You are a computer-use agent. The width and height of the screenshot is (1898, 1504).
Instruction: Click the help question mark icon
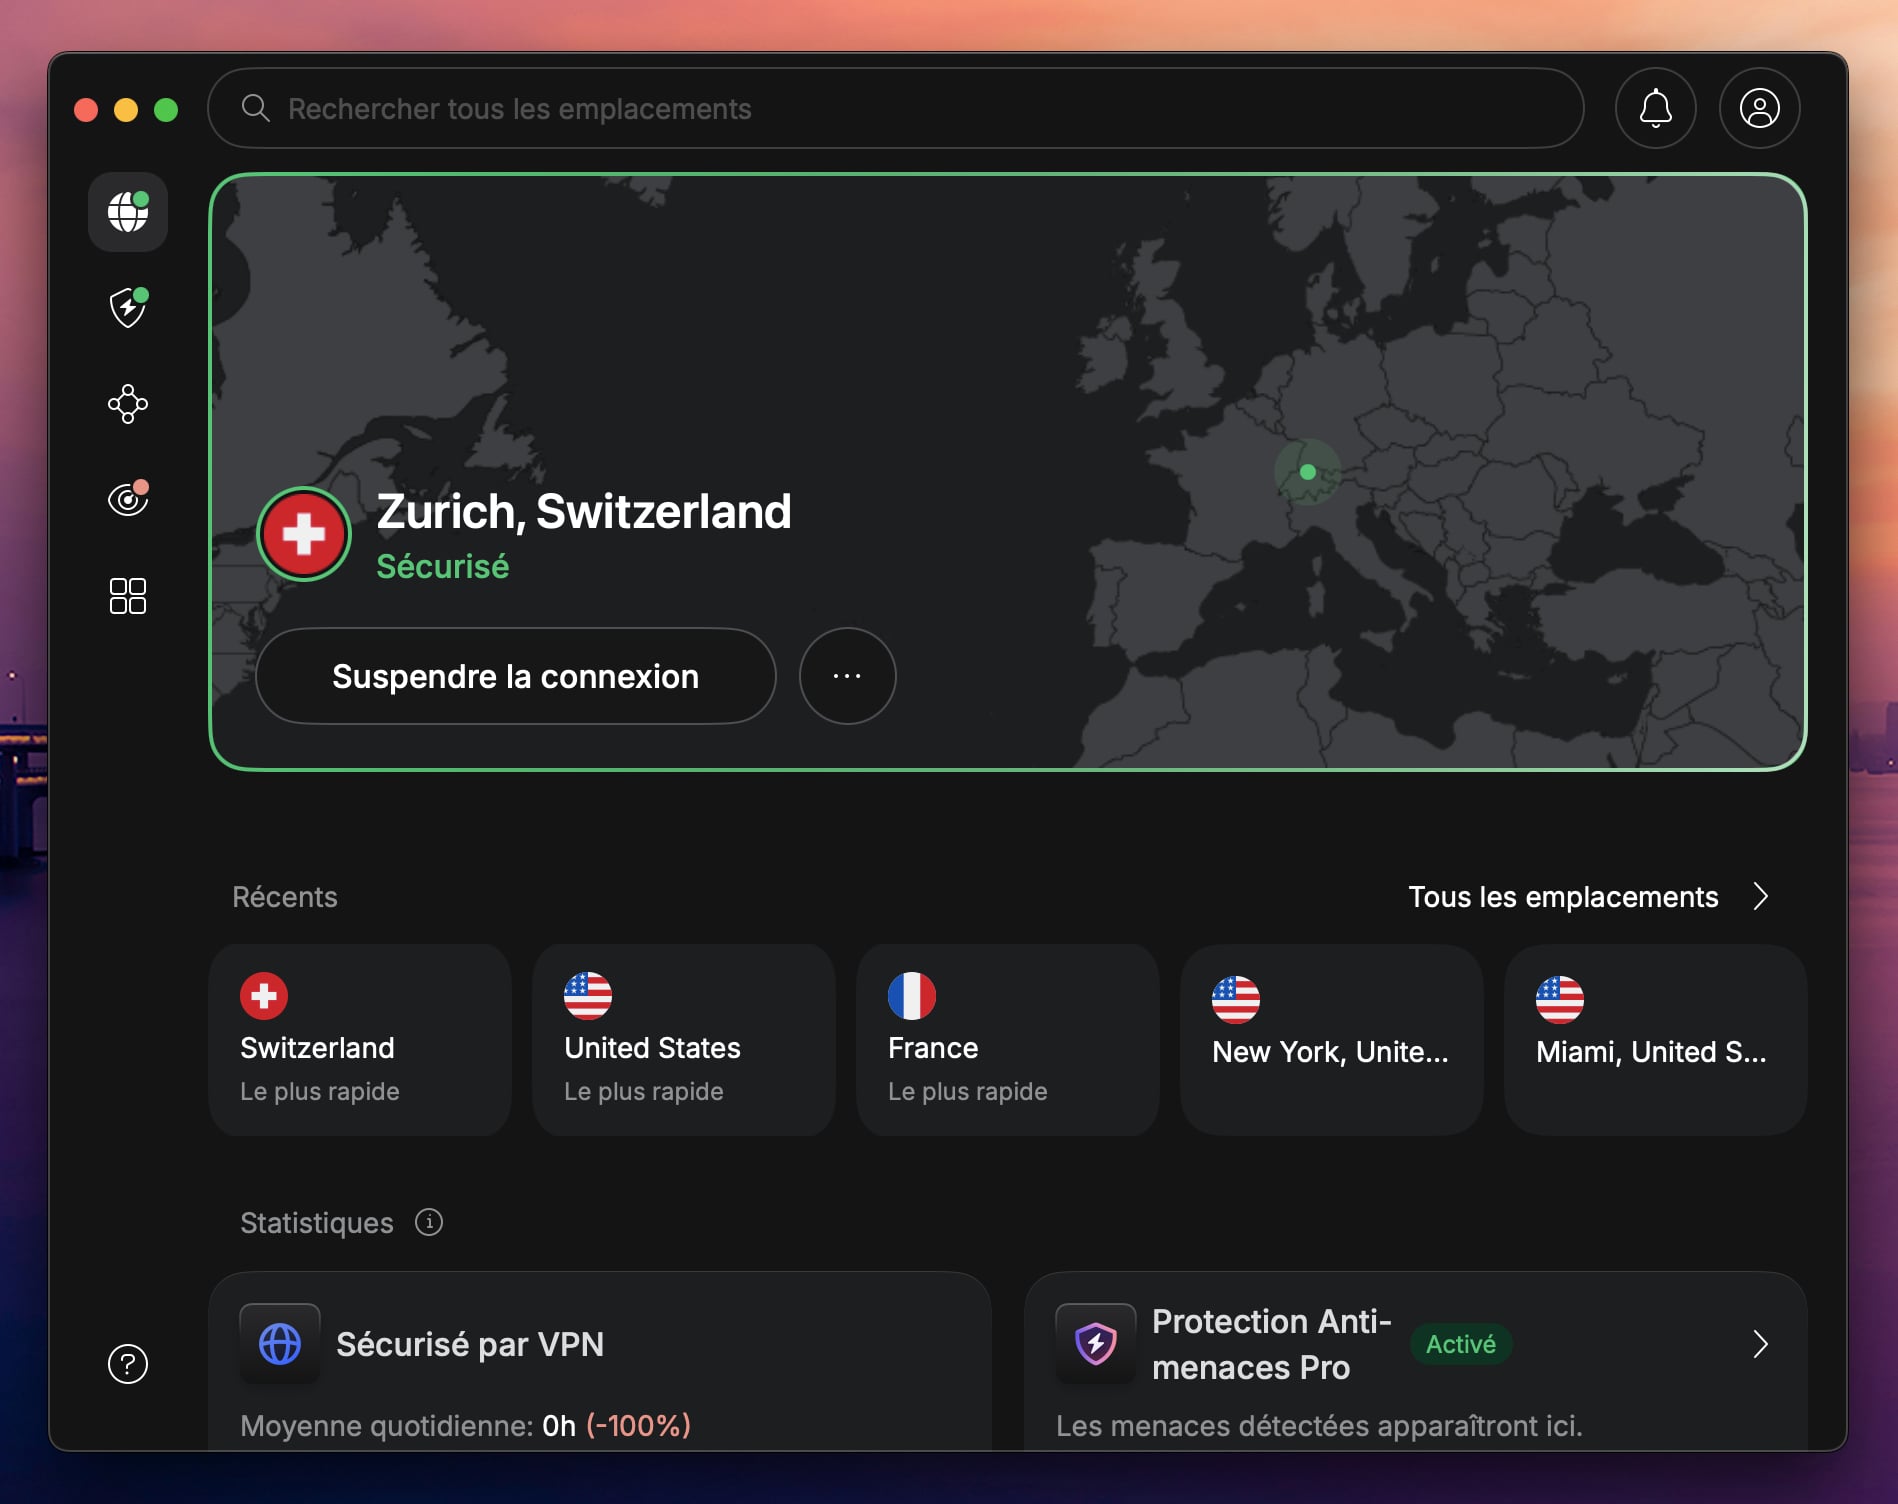click(x=127, y=1364)
